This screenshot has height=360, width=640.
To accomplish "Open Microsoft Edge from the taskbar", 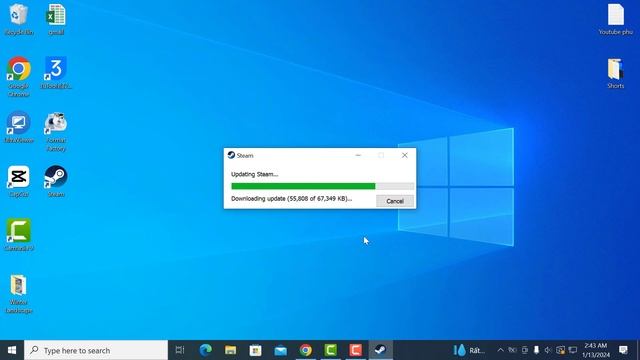I will pos(205,350).
